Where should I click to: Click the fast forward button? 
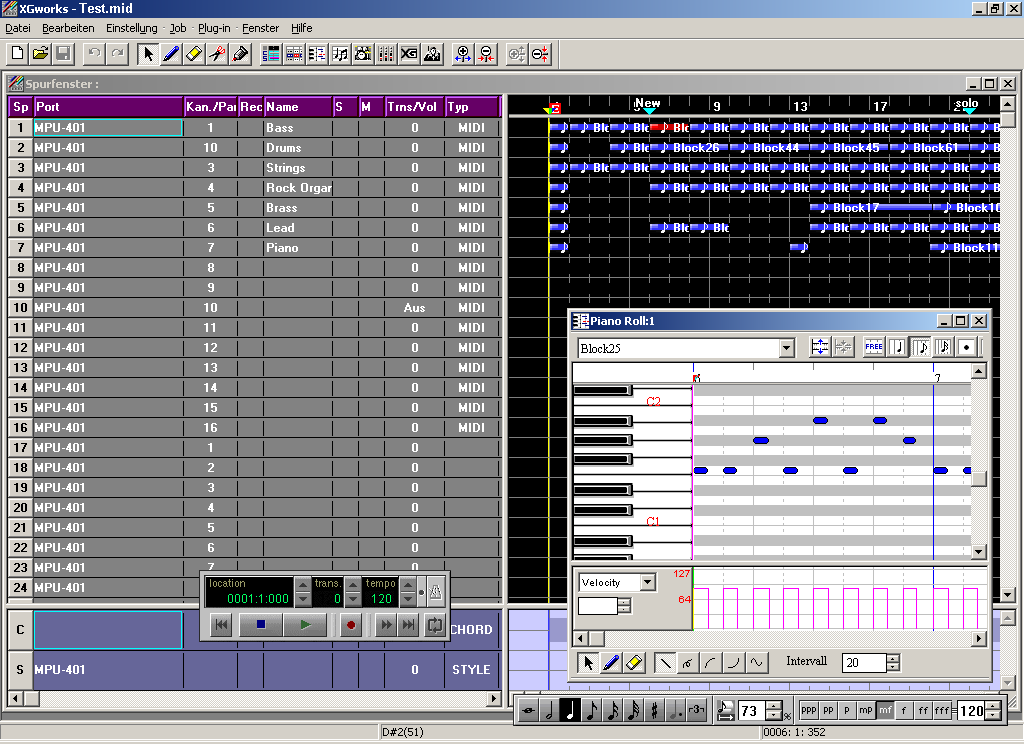(387, 625)
